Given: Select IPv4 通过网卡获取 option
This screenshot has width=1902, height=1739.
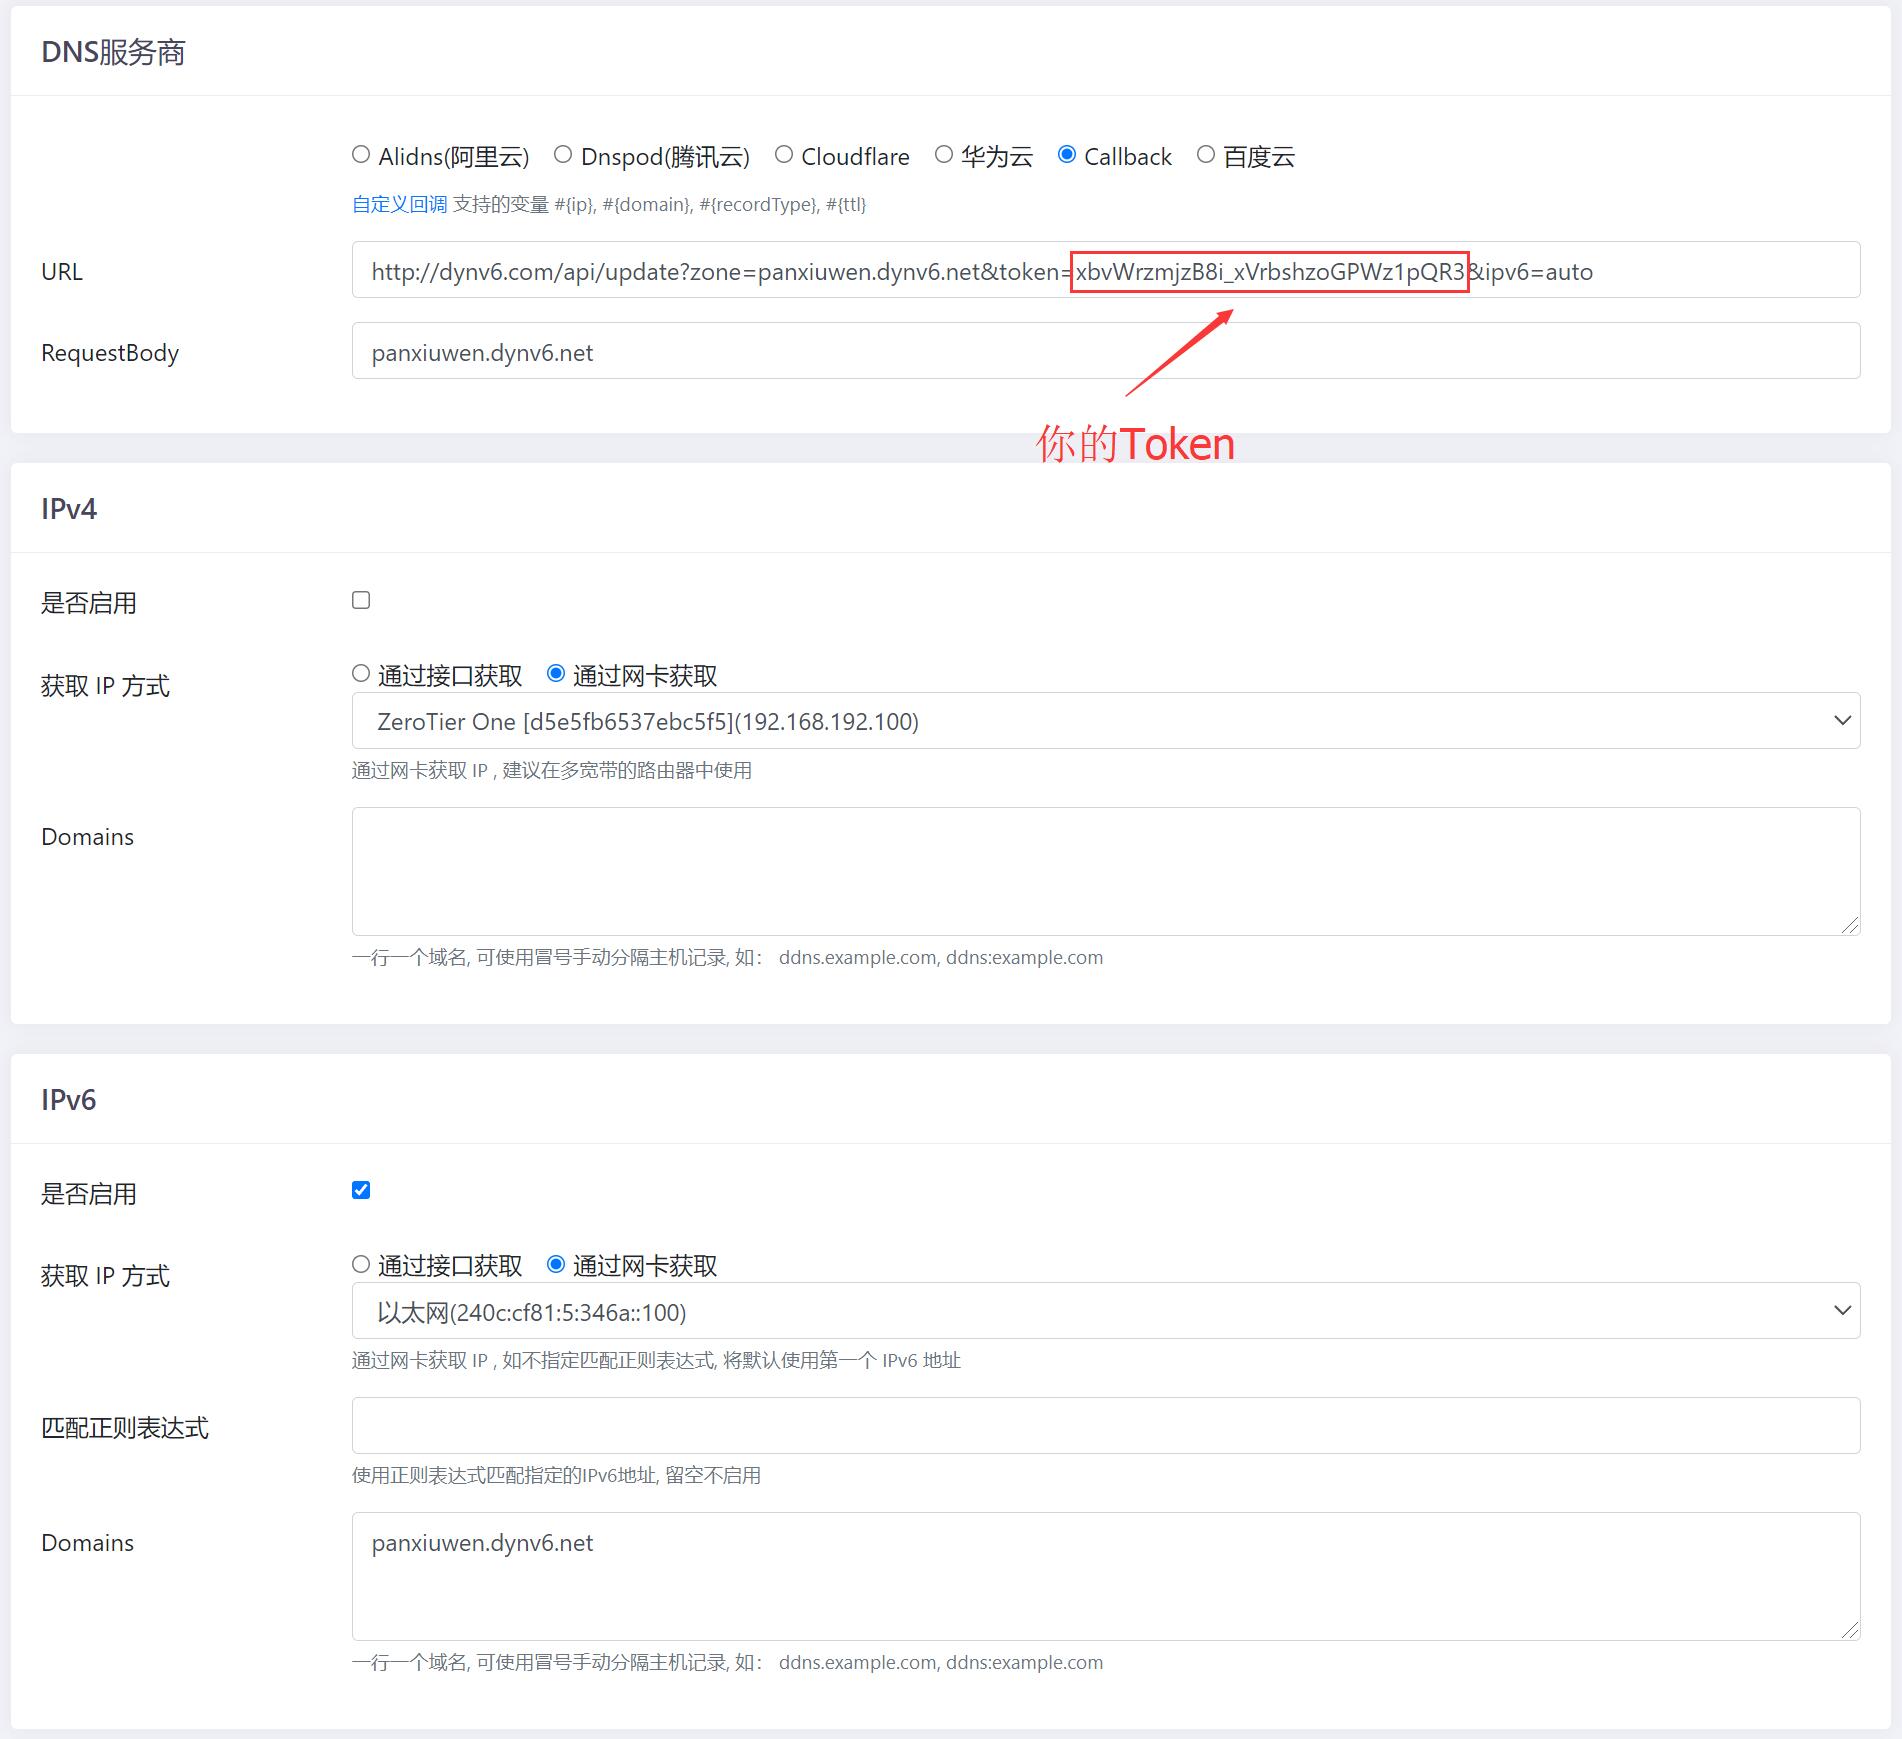Looking at the screenshot, I should coord(556,674).
